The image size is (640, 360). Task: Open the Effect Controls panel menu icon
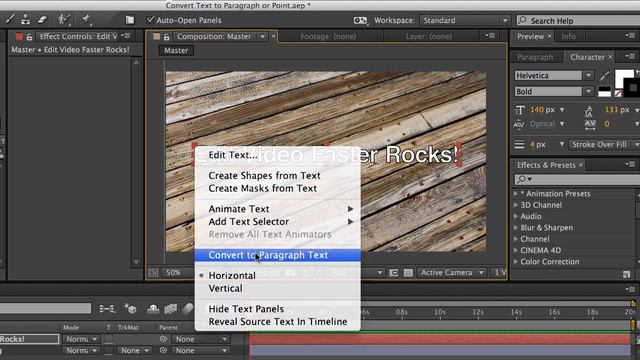click(x=126, y=36)
